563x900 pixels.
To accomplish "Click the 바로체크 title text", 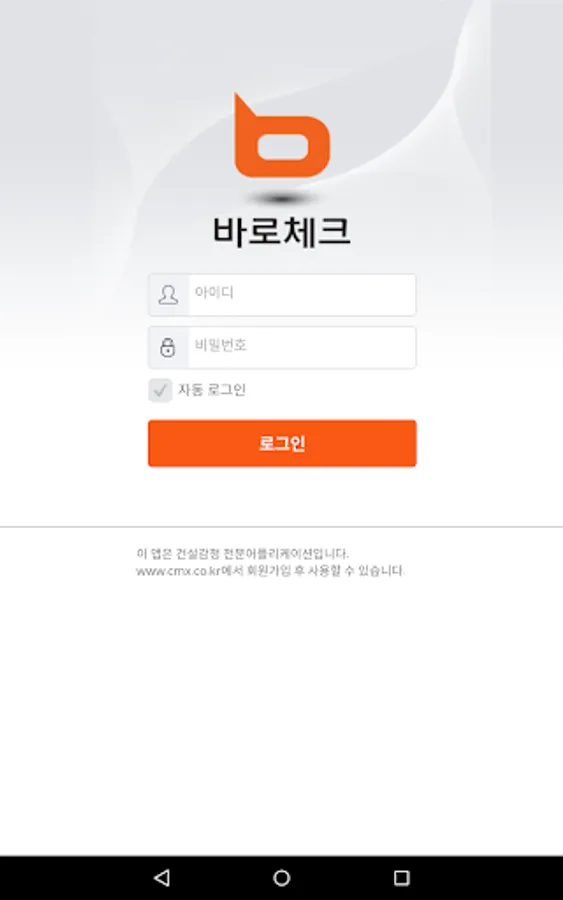I will [282, 231].
